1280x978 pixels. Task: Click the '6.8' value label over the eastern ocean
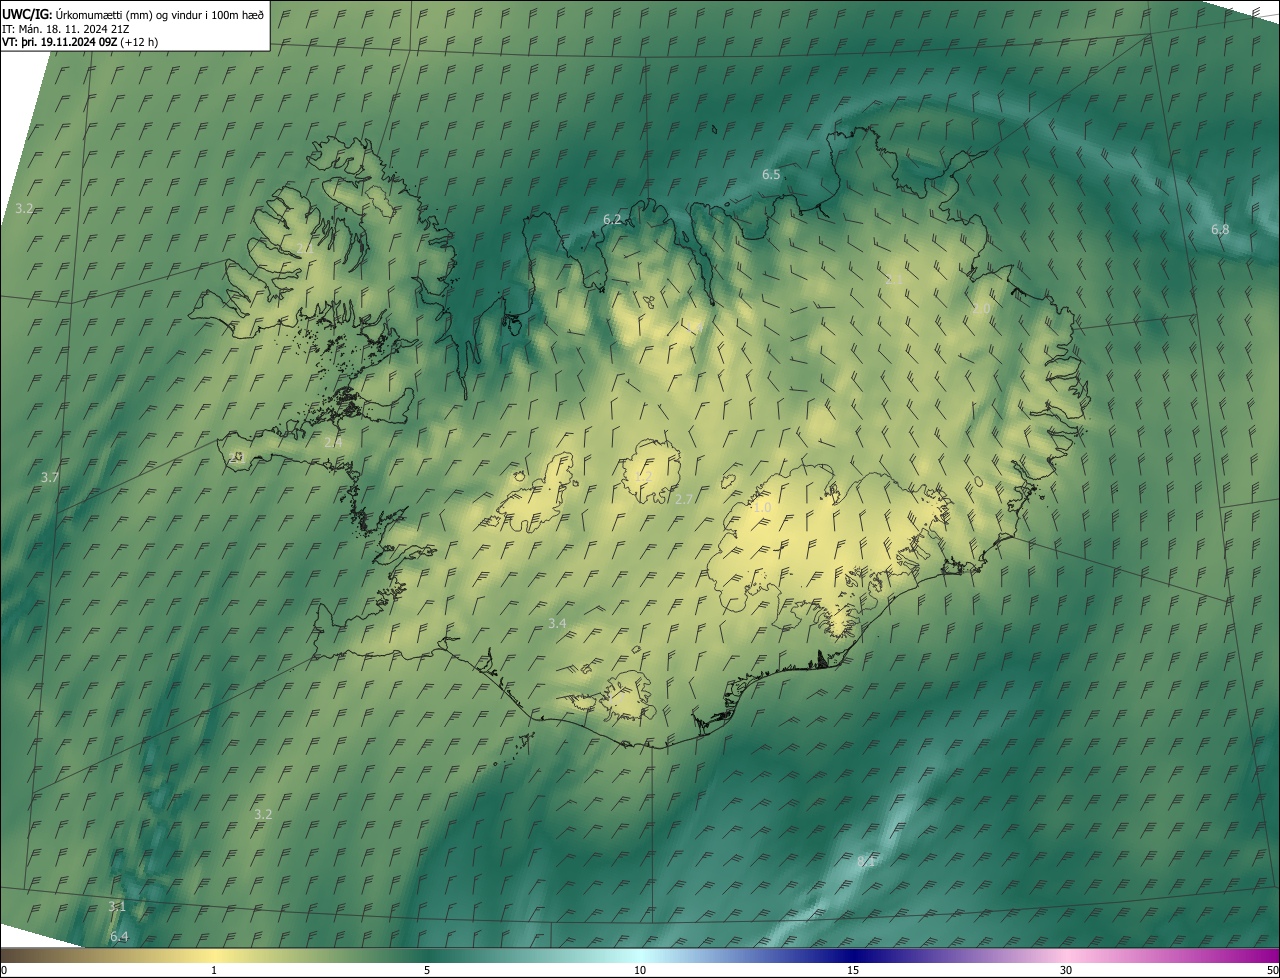coord(1220,230)
